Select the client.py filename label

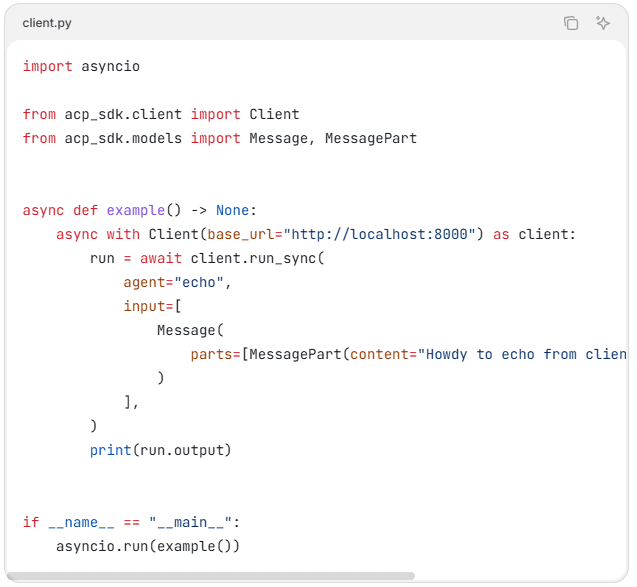click(47, 23)
